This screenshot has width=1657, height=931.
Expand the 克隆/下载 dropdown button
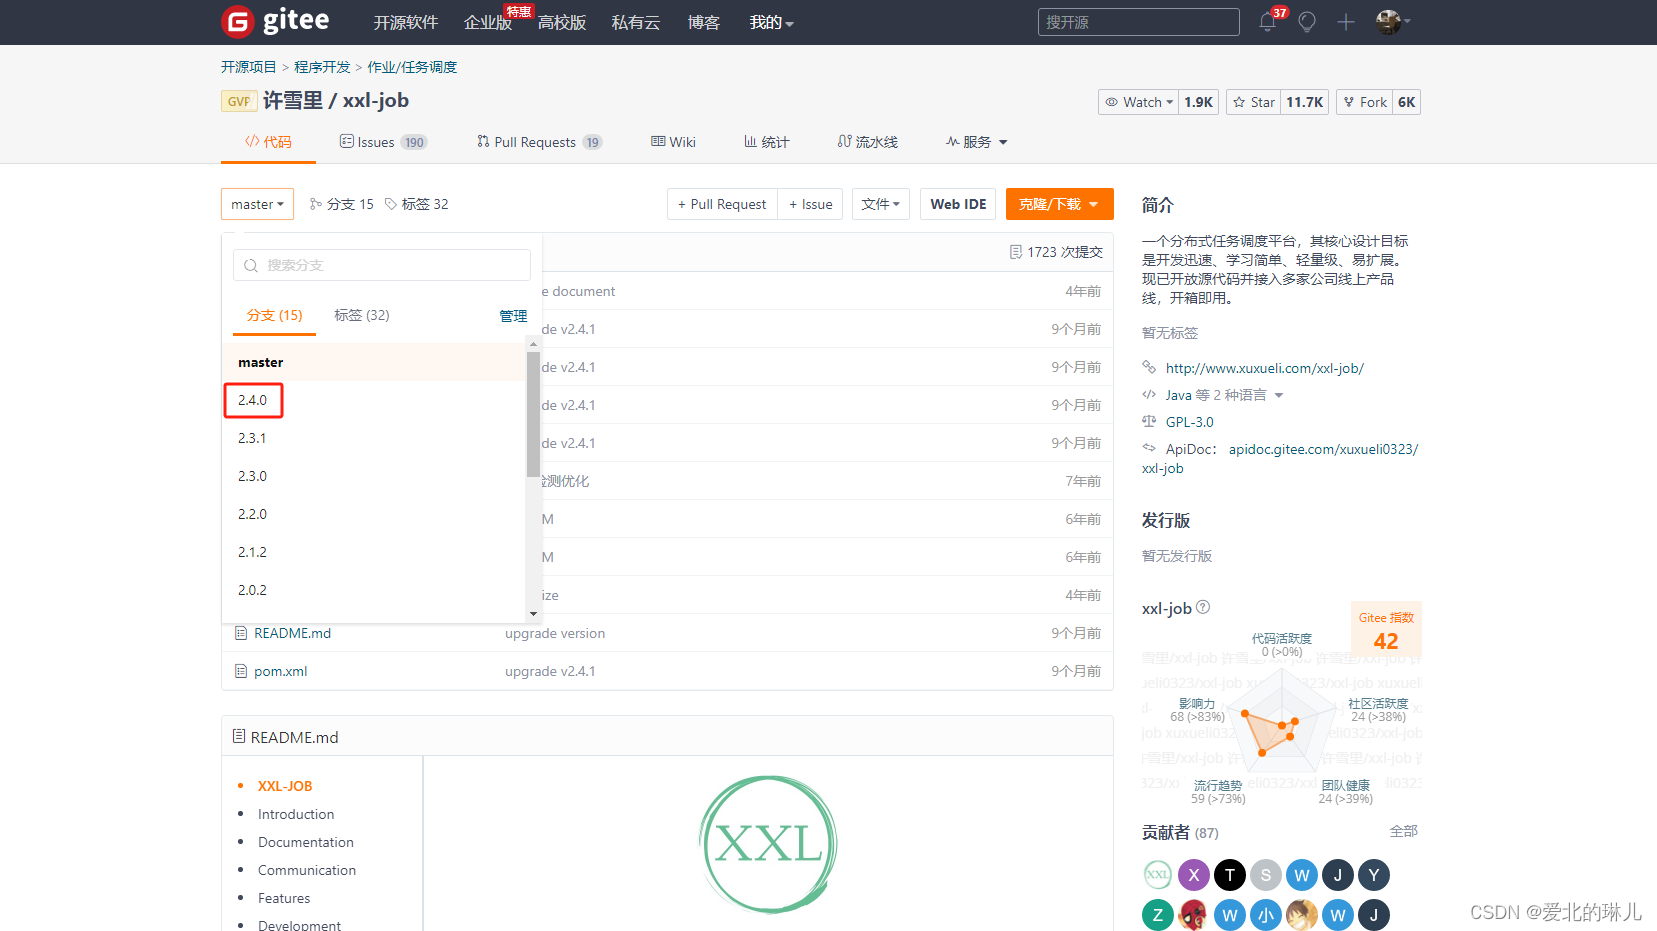click(x=1059, y=204)
